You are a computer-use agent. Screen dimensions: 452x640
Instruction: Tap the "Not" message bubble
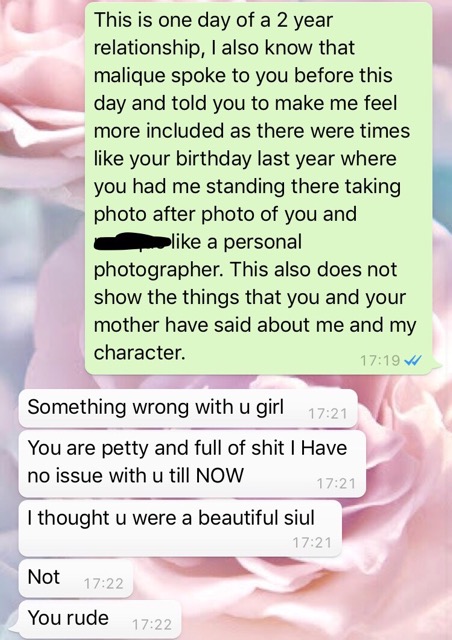coord(76,579)
